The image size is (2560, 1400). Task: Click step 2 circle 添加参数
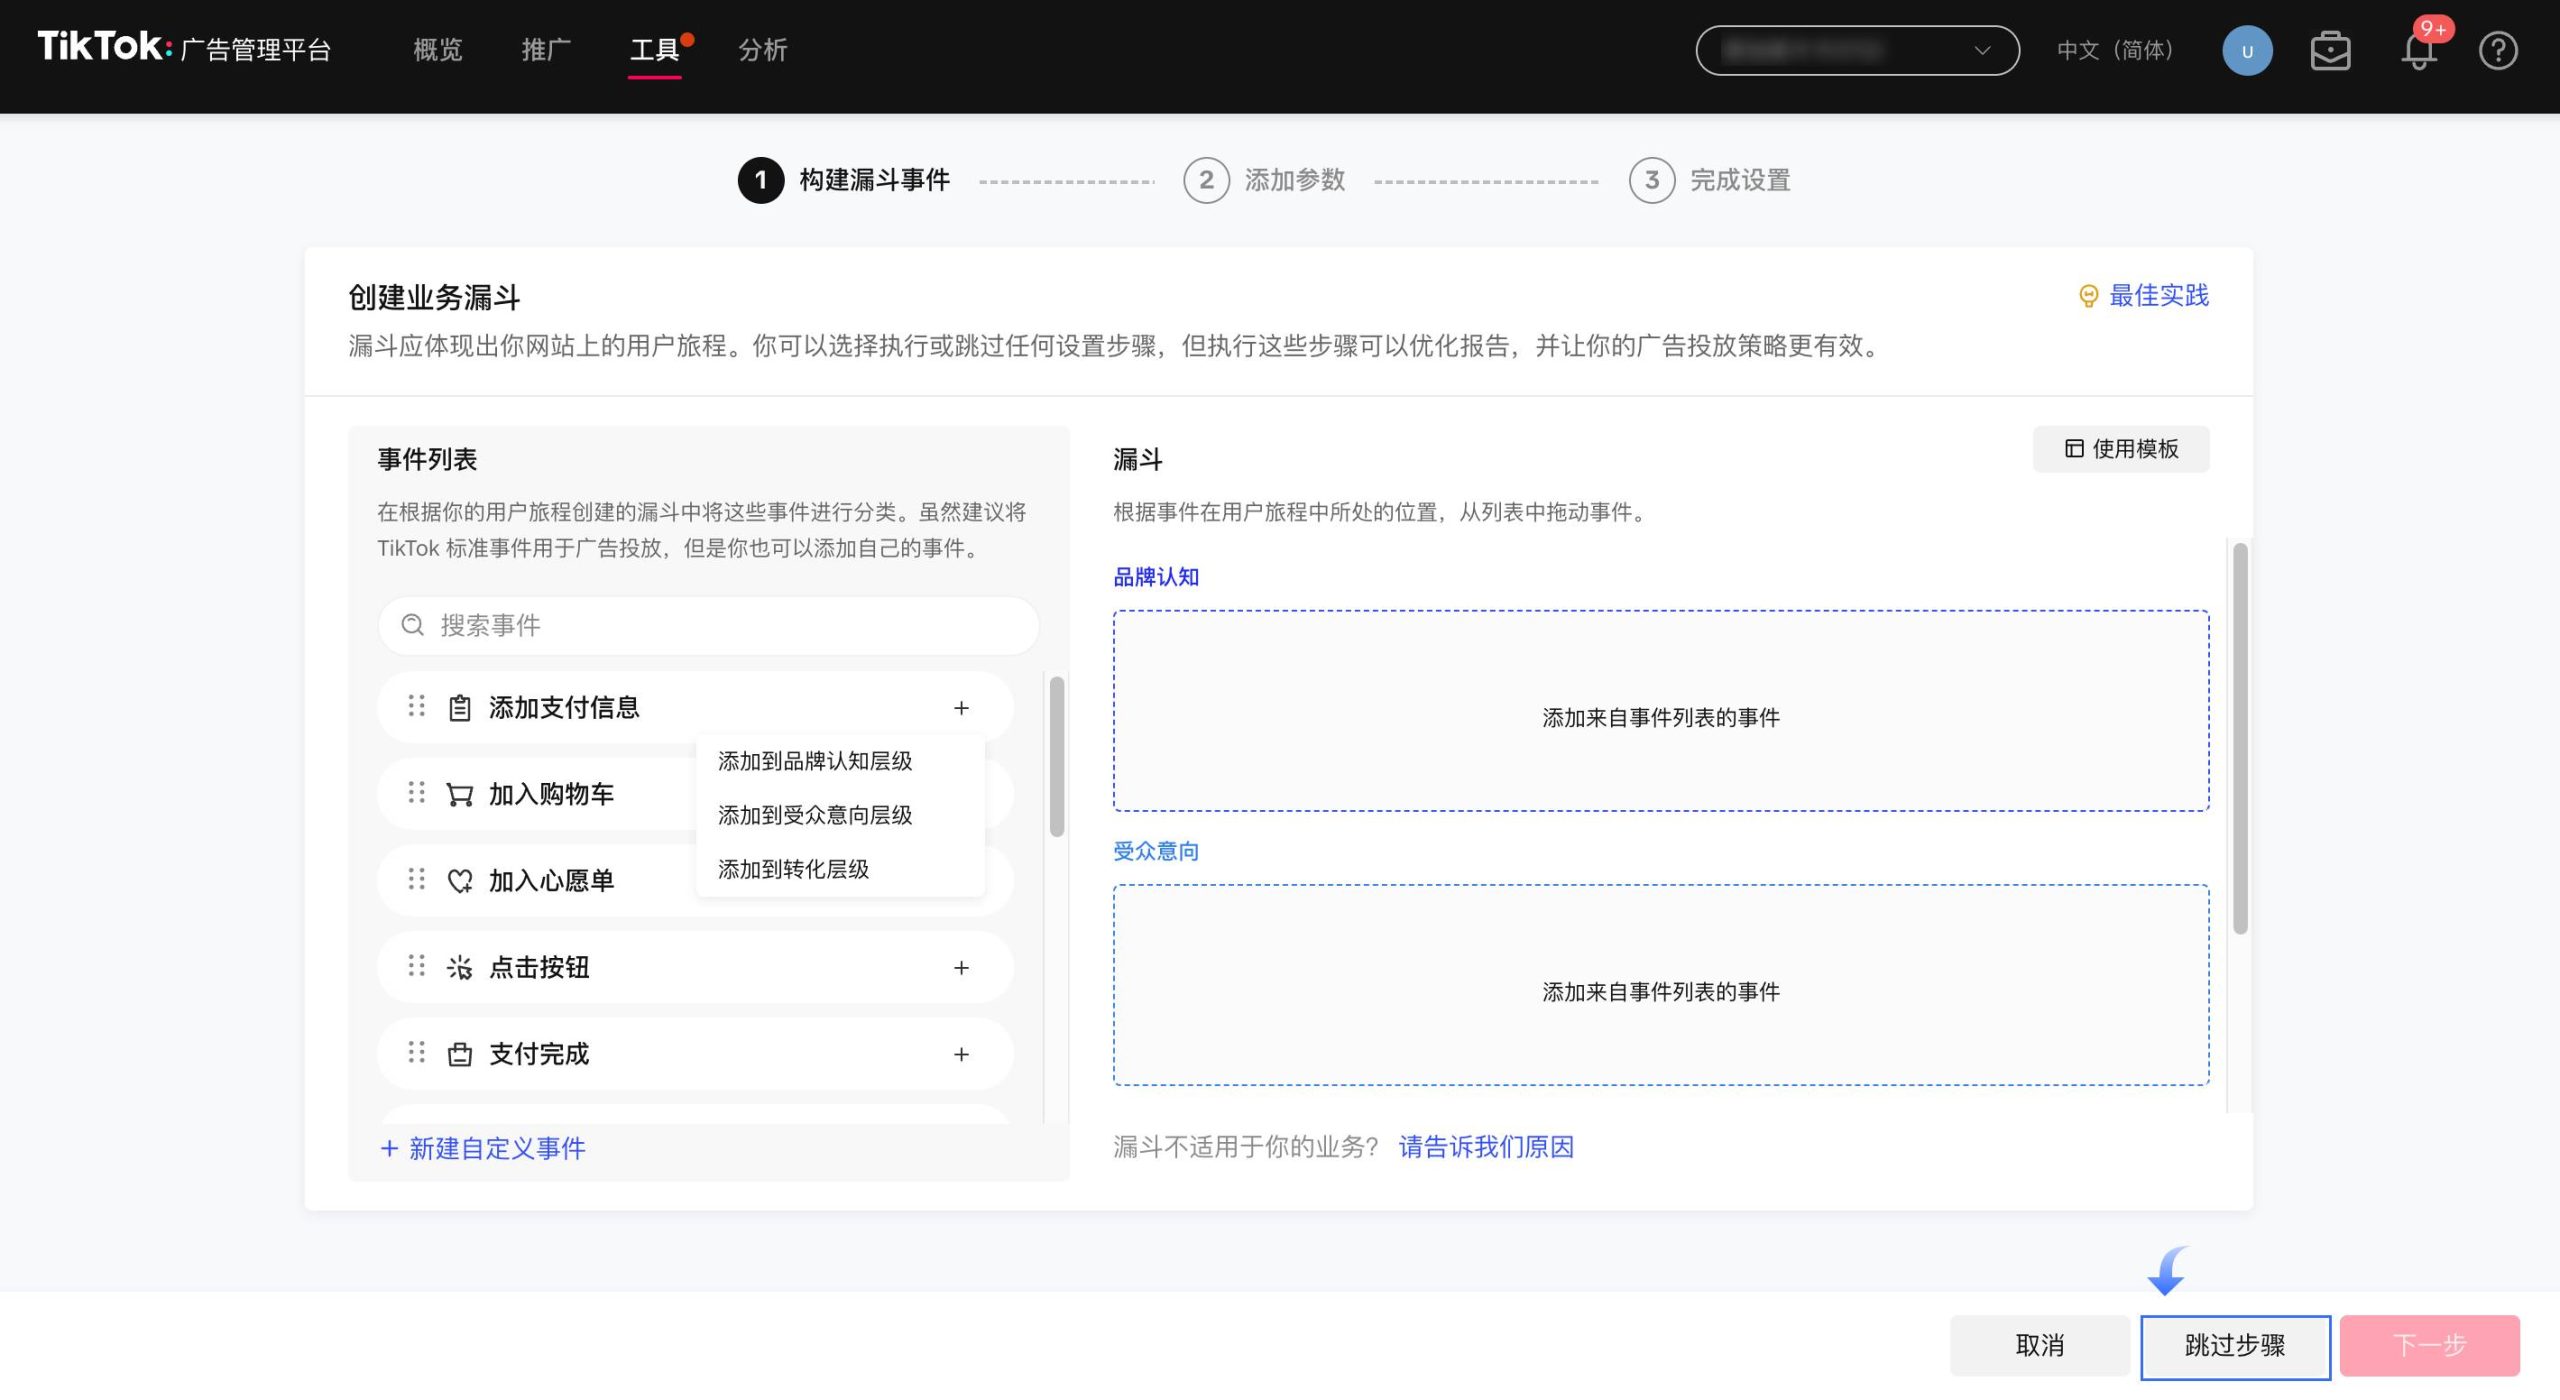[x=1206, y=180]
